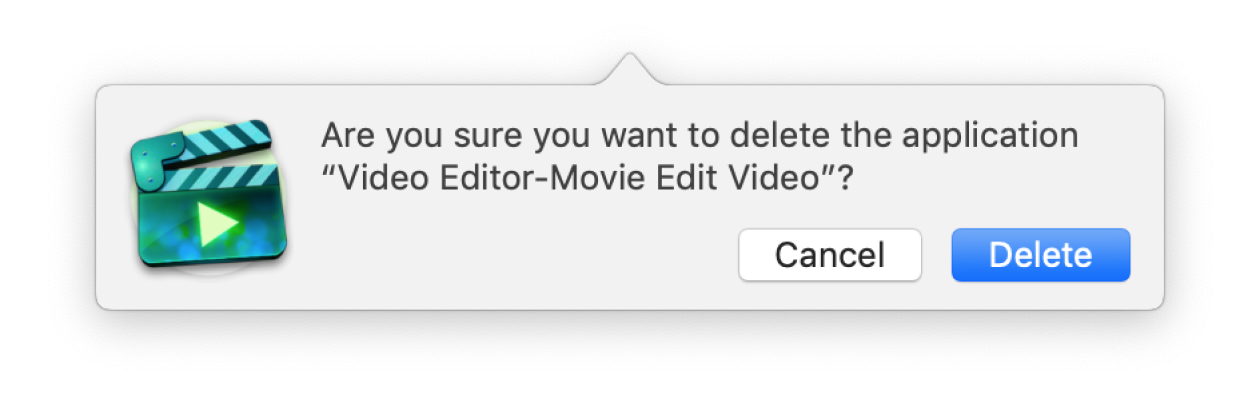1260x417 pixels.
Task: Dismiss the dialog by choosing Cancel
Action: click(830, 255)
